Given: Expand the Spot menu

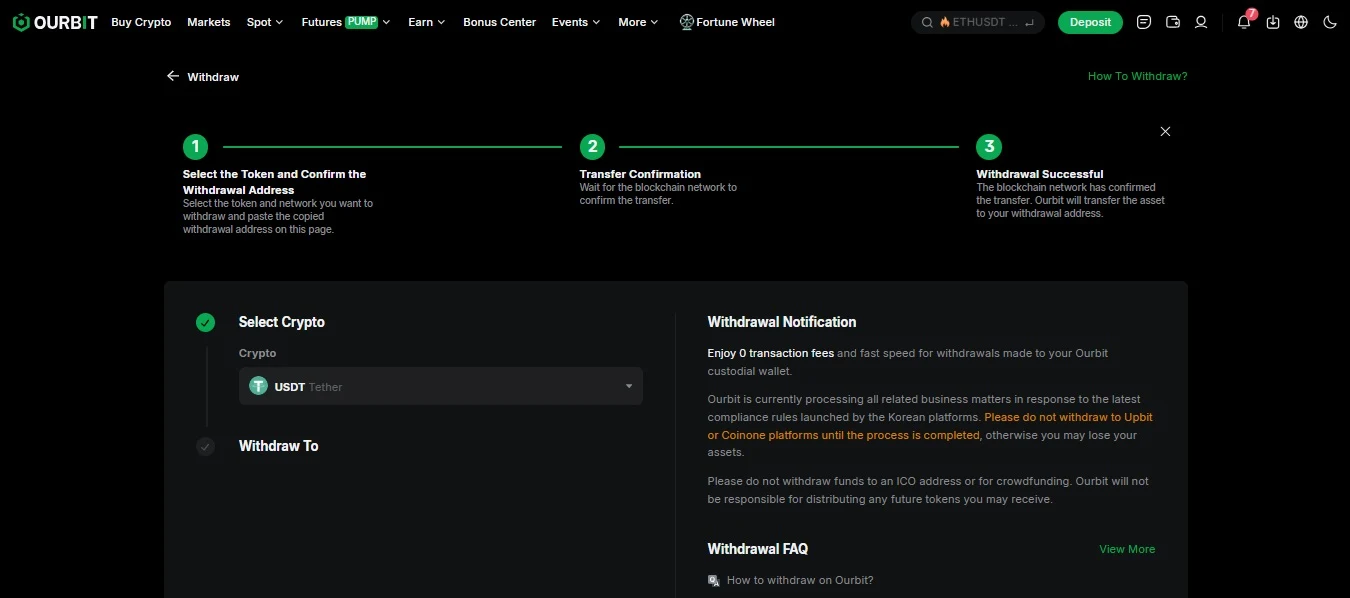Looking at the screenshot, I should pos(265,22).
